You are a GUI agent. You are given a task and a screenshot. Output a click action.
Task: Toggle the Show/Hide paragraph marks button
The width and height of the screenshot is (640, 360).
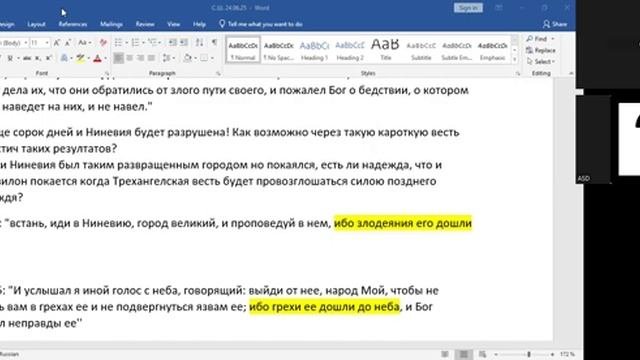[214, 42]
